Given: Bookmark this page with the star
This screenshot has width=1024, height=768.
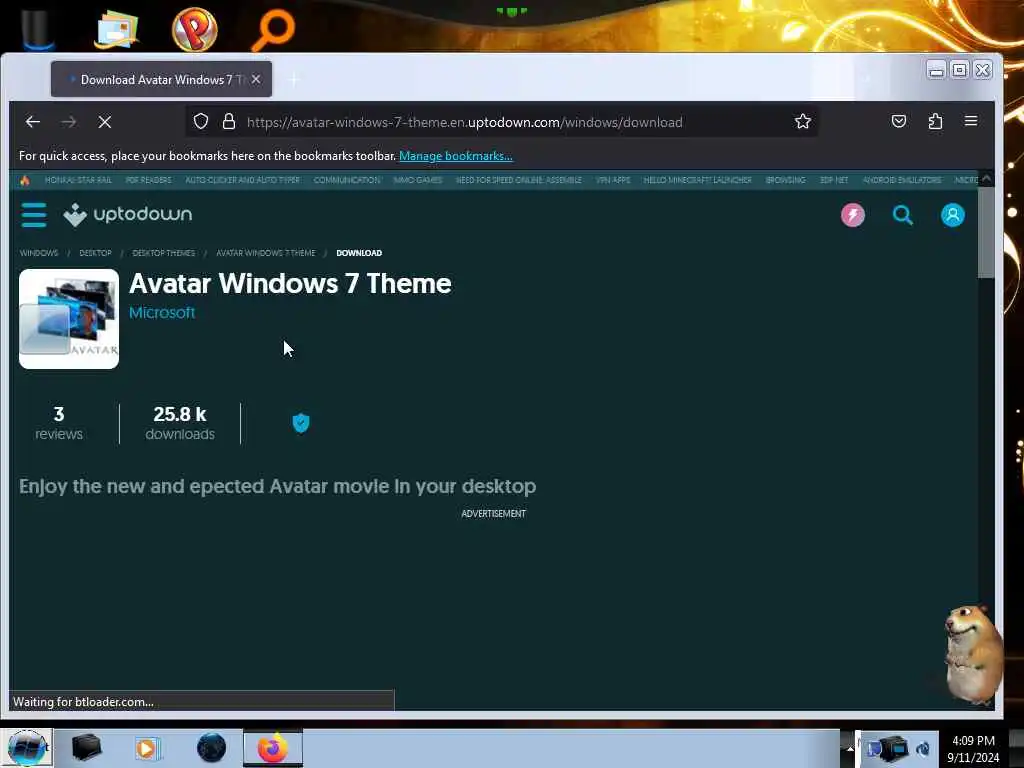Looking at the screenshot, I should pyautogui.click(x=803, y=121).
